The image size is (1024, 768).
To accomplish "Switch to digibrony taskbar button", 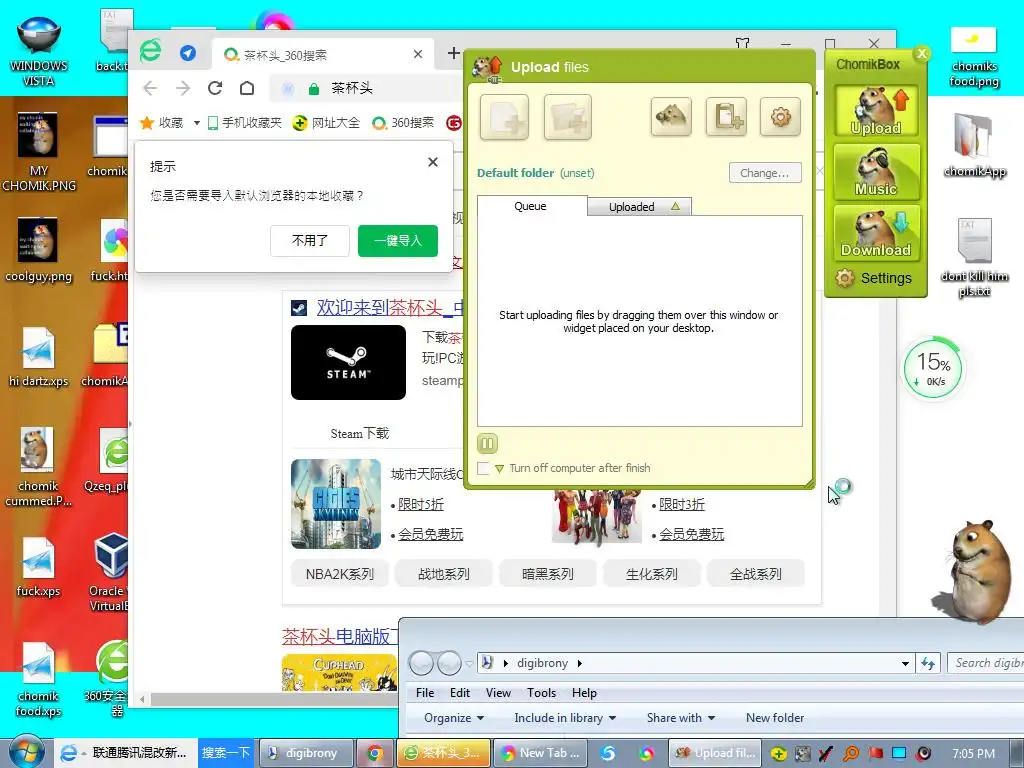I will pos(306,754).
